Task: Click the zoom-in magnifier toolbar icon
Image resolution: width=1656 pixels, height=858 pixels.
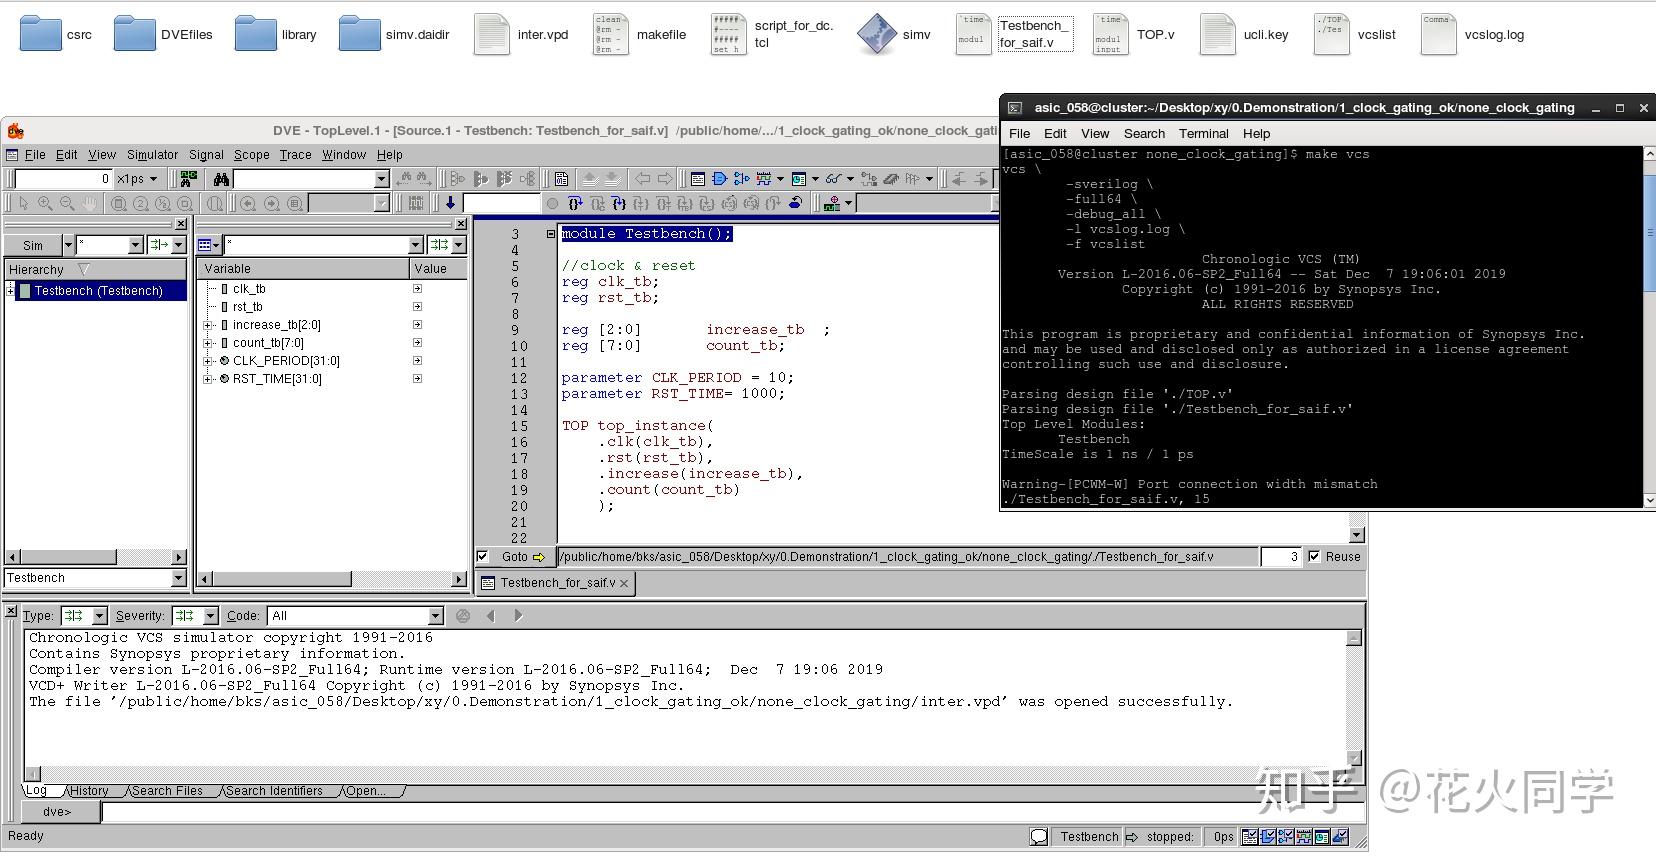Action: click(x=45, y=203)
